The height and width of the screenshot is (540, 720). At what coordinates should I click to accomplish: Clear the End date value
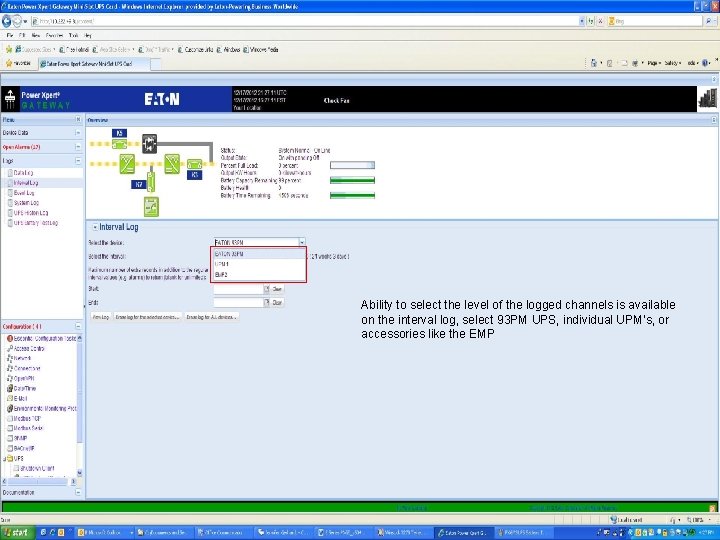[277, 303]
